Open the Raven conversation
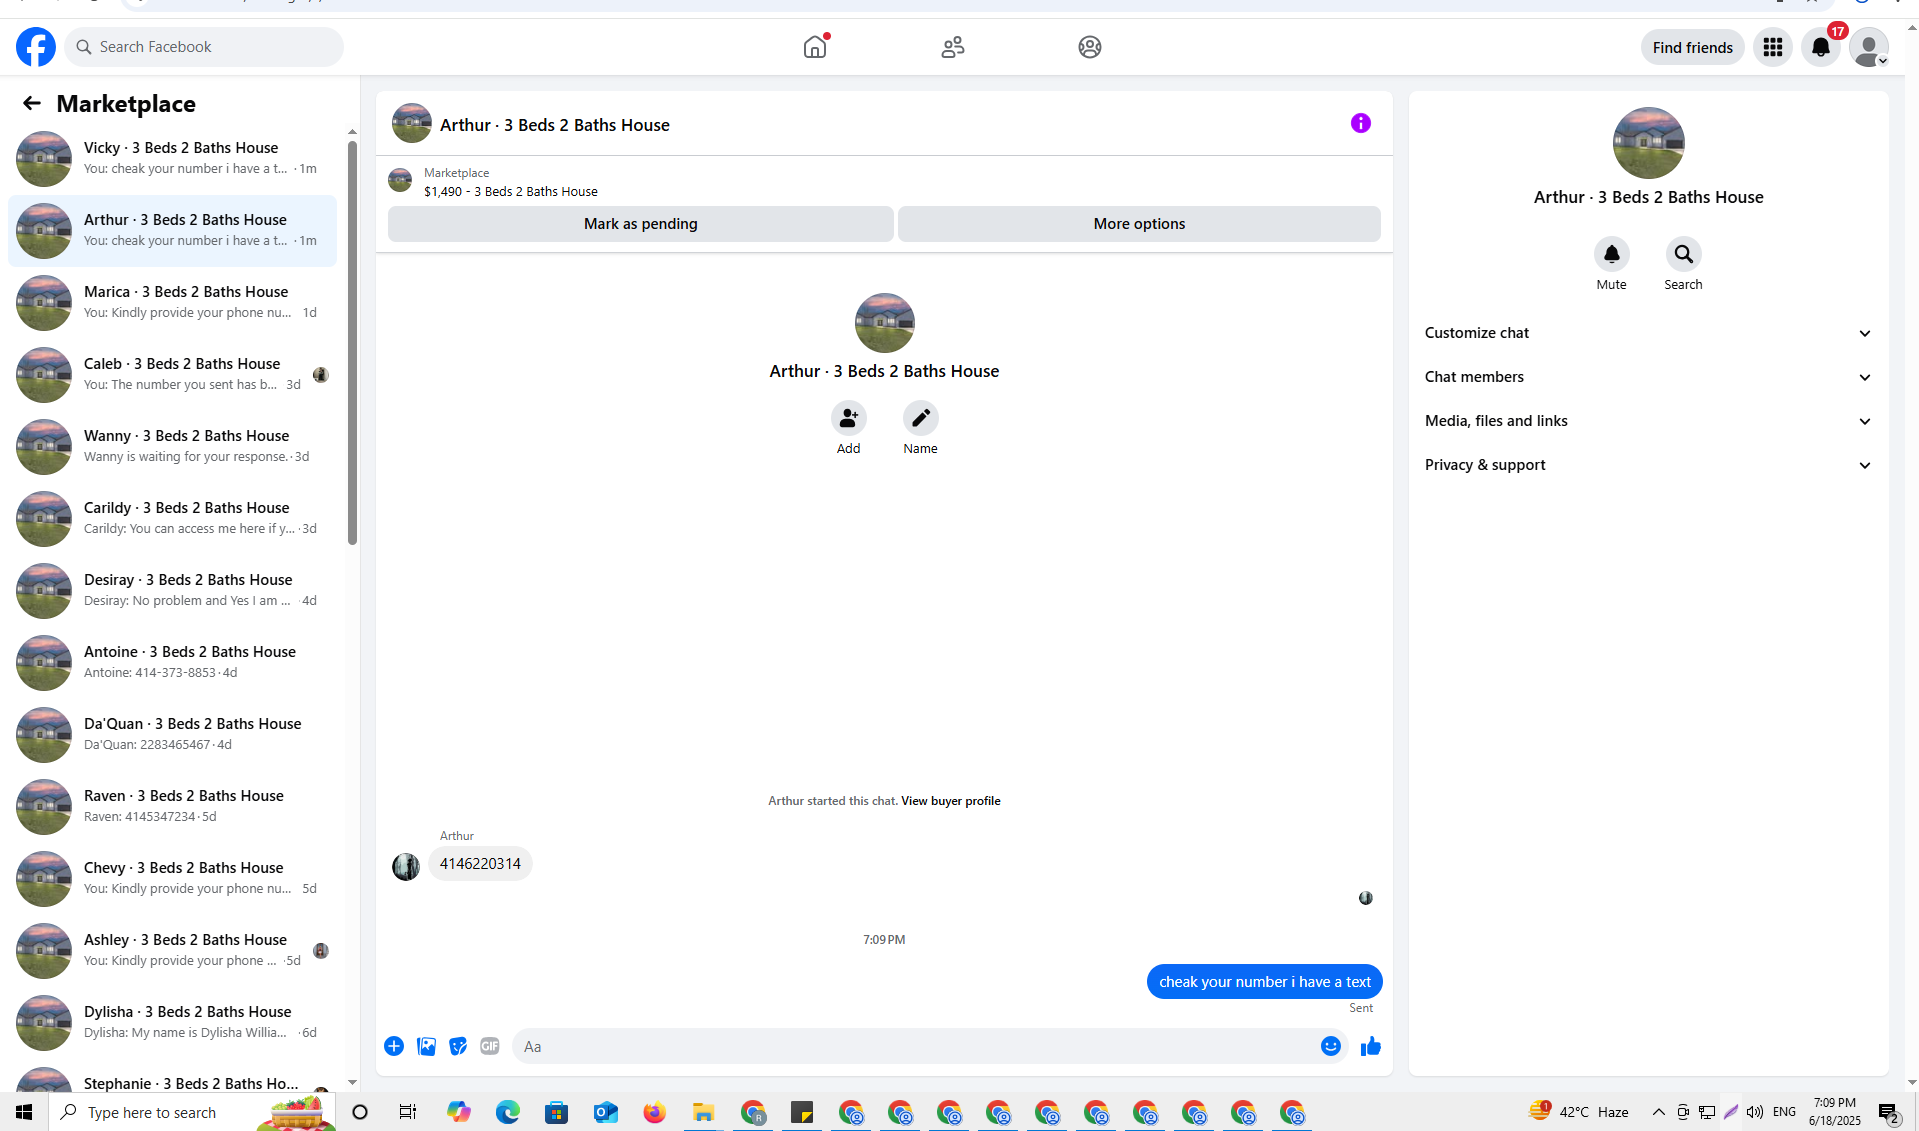 tap(172, 807)
